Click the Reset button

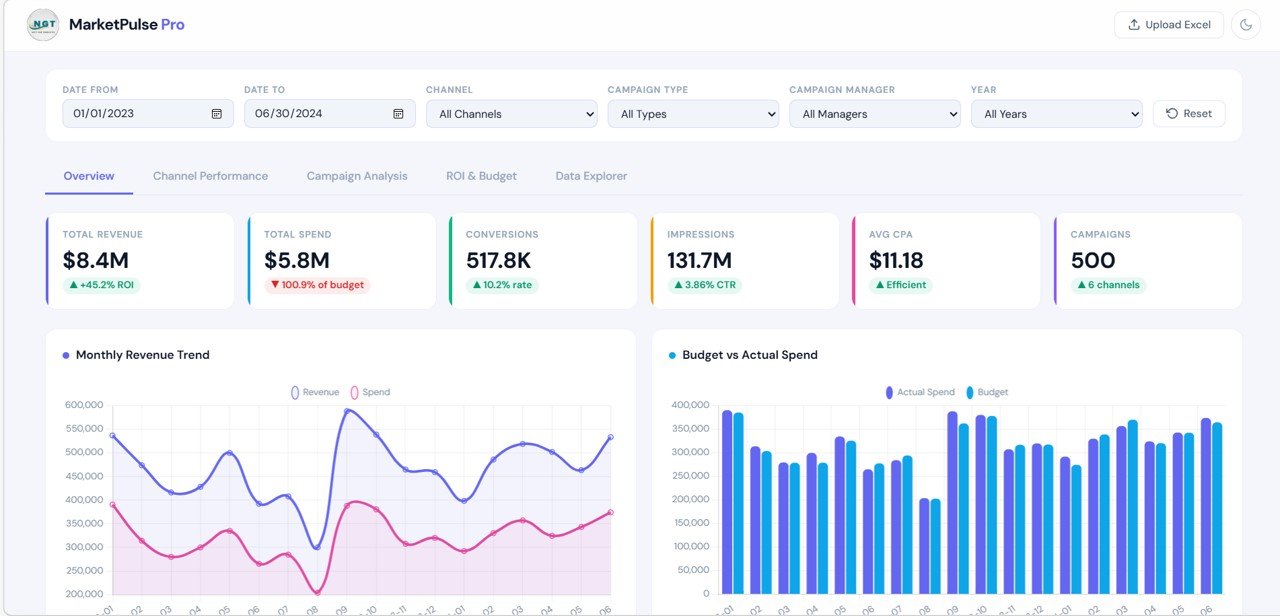pos(1189,113)
